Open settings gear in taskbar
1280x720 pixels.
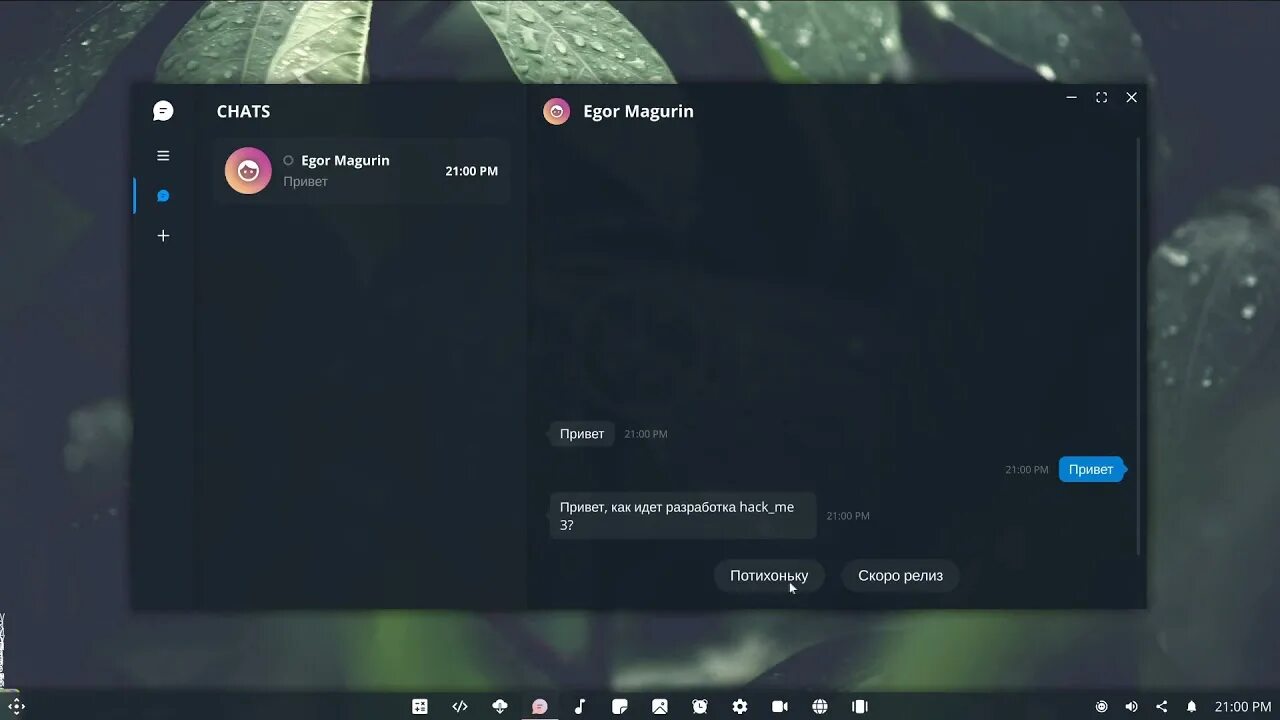740,706
